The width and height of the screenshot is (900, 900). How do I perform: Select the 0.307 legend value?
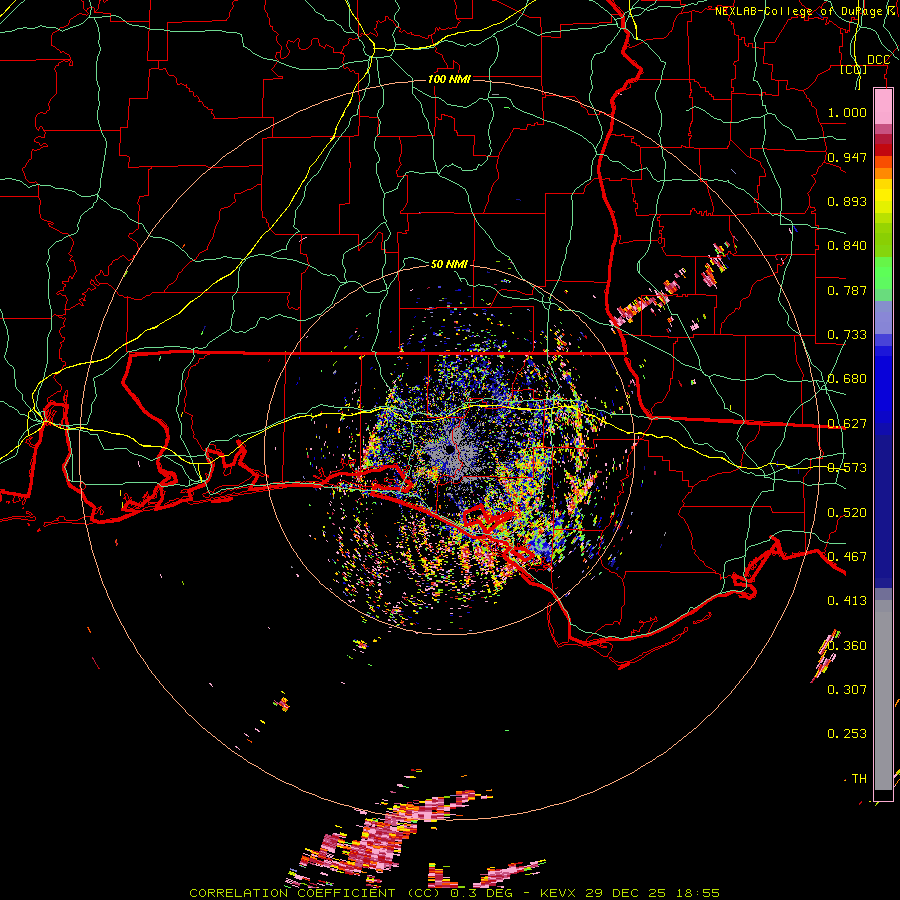pyautogui.click(x=847, y=690)
